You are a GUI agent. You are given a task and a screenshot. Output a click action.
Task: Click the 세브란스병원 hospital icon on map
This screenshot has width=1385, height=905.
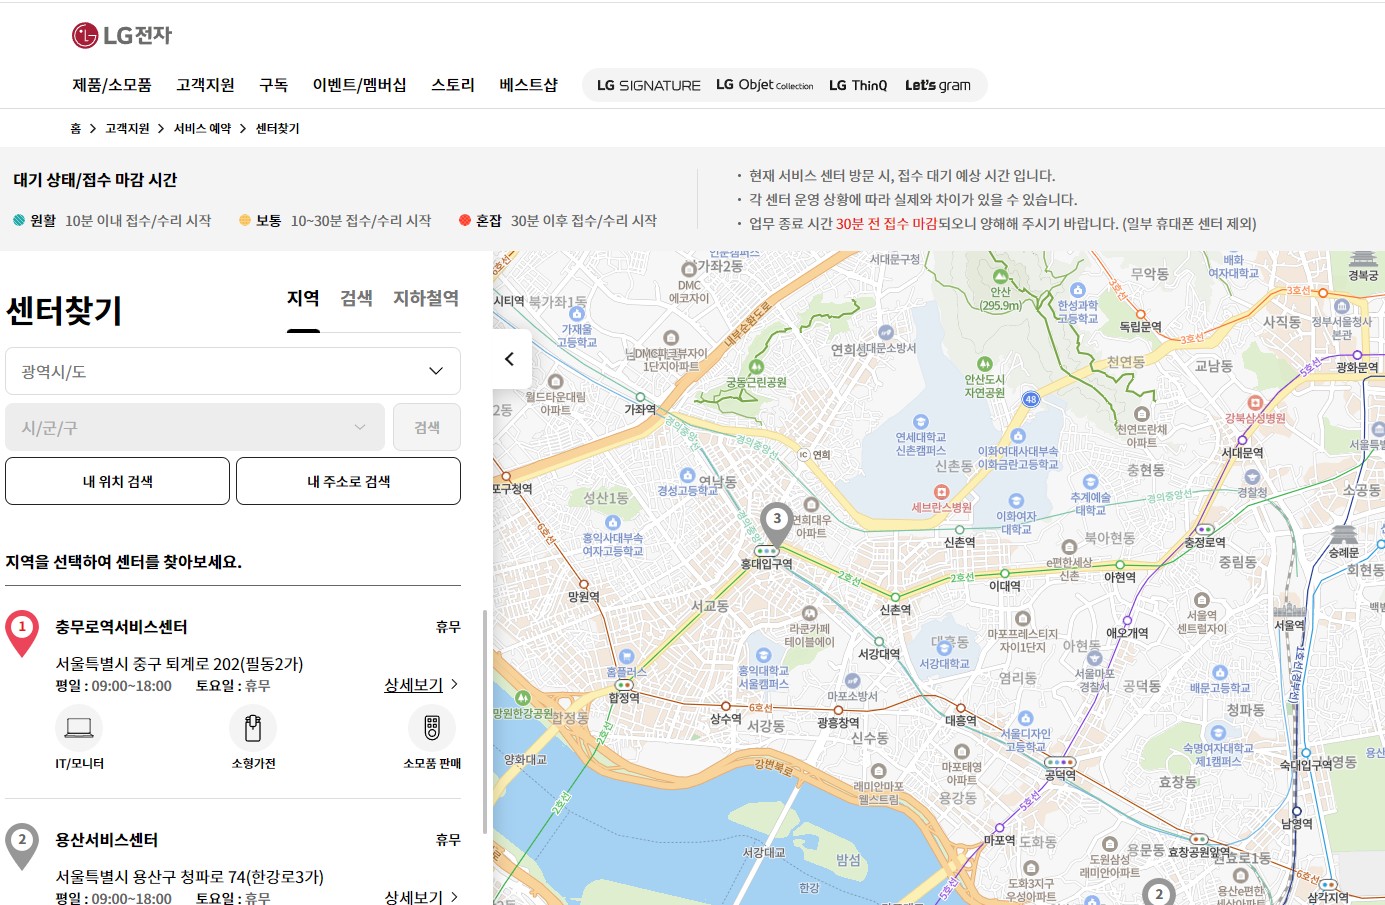[941, 492]
